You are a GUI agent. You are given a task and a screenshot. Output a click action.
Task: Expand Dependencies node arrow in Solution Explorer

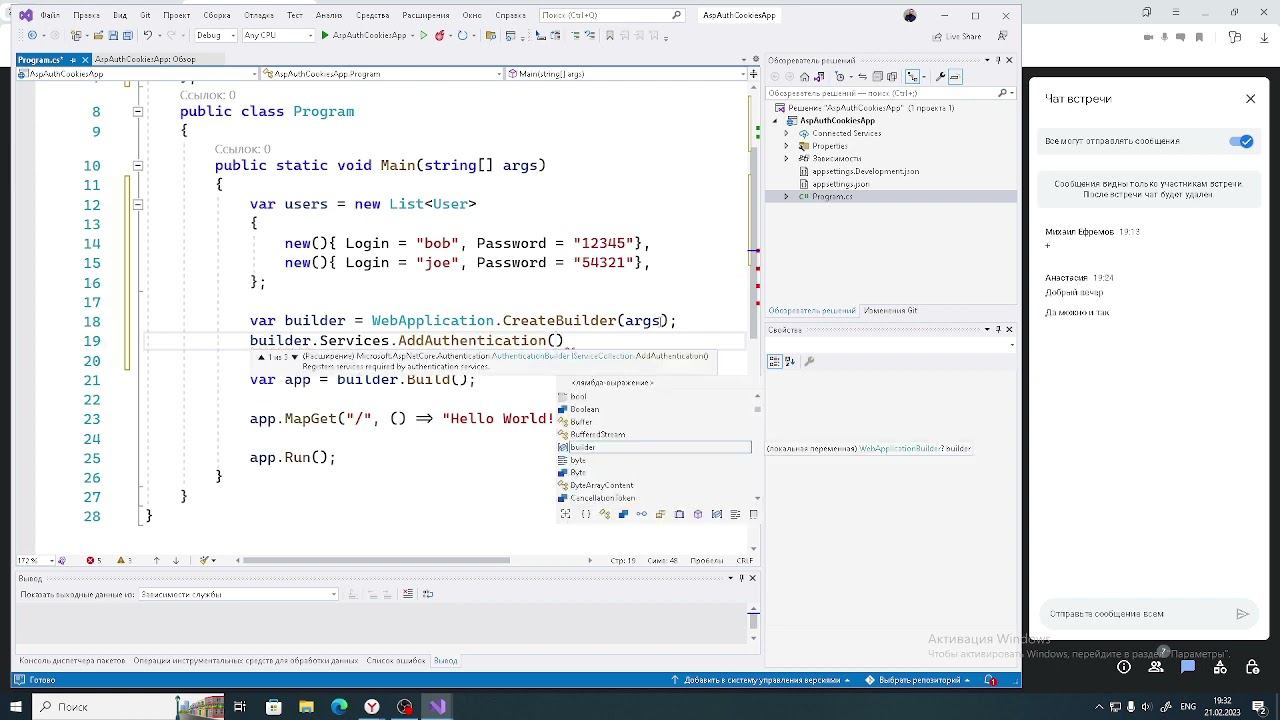coord(786,158)
